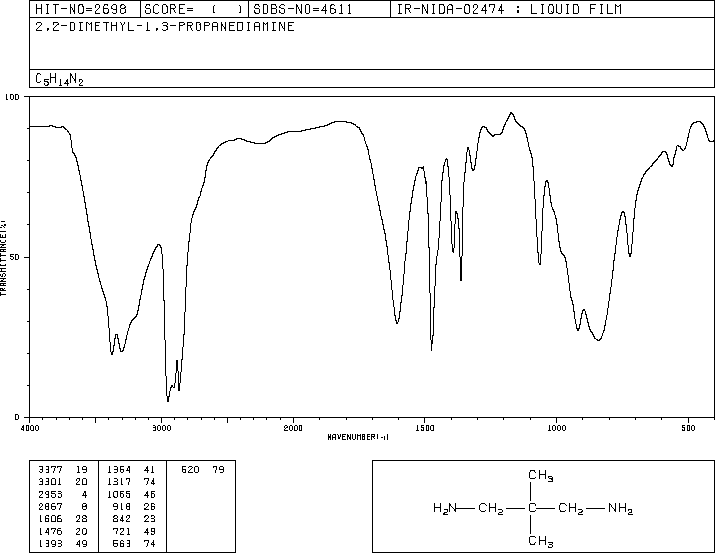715x553 pixels.
Task: Select peak value 620 in the table
Action: 190,470
